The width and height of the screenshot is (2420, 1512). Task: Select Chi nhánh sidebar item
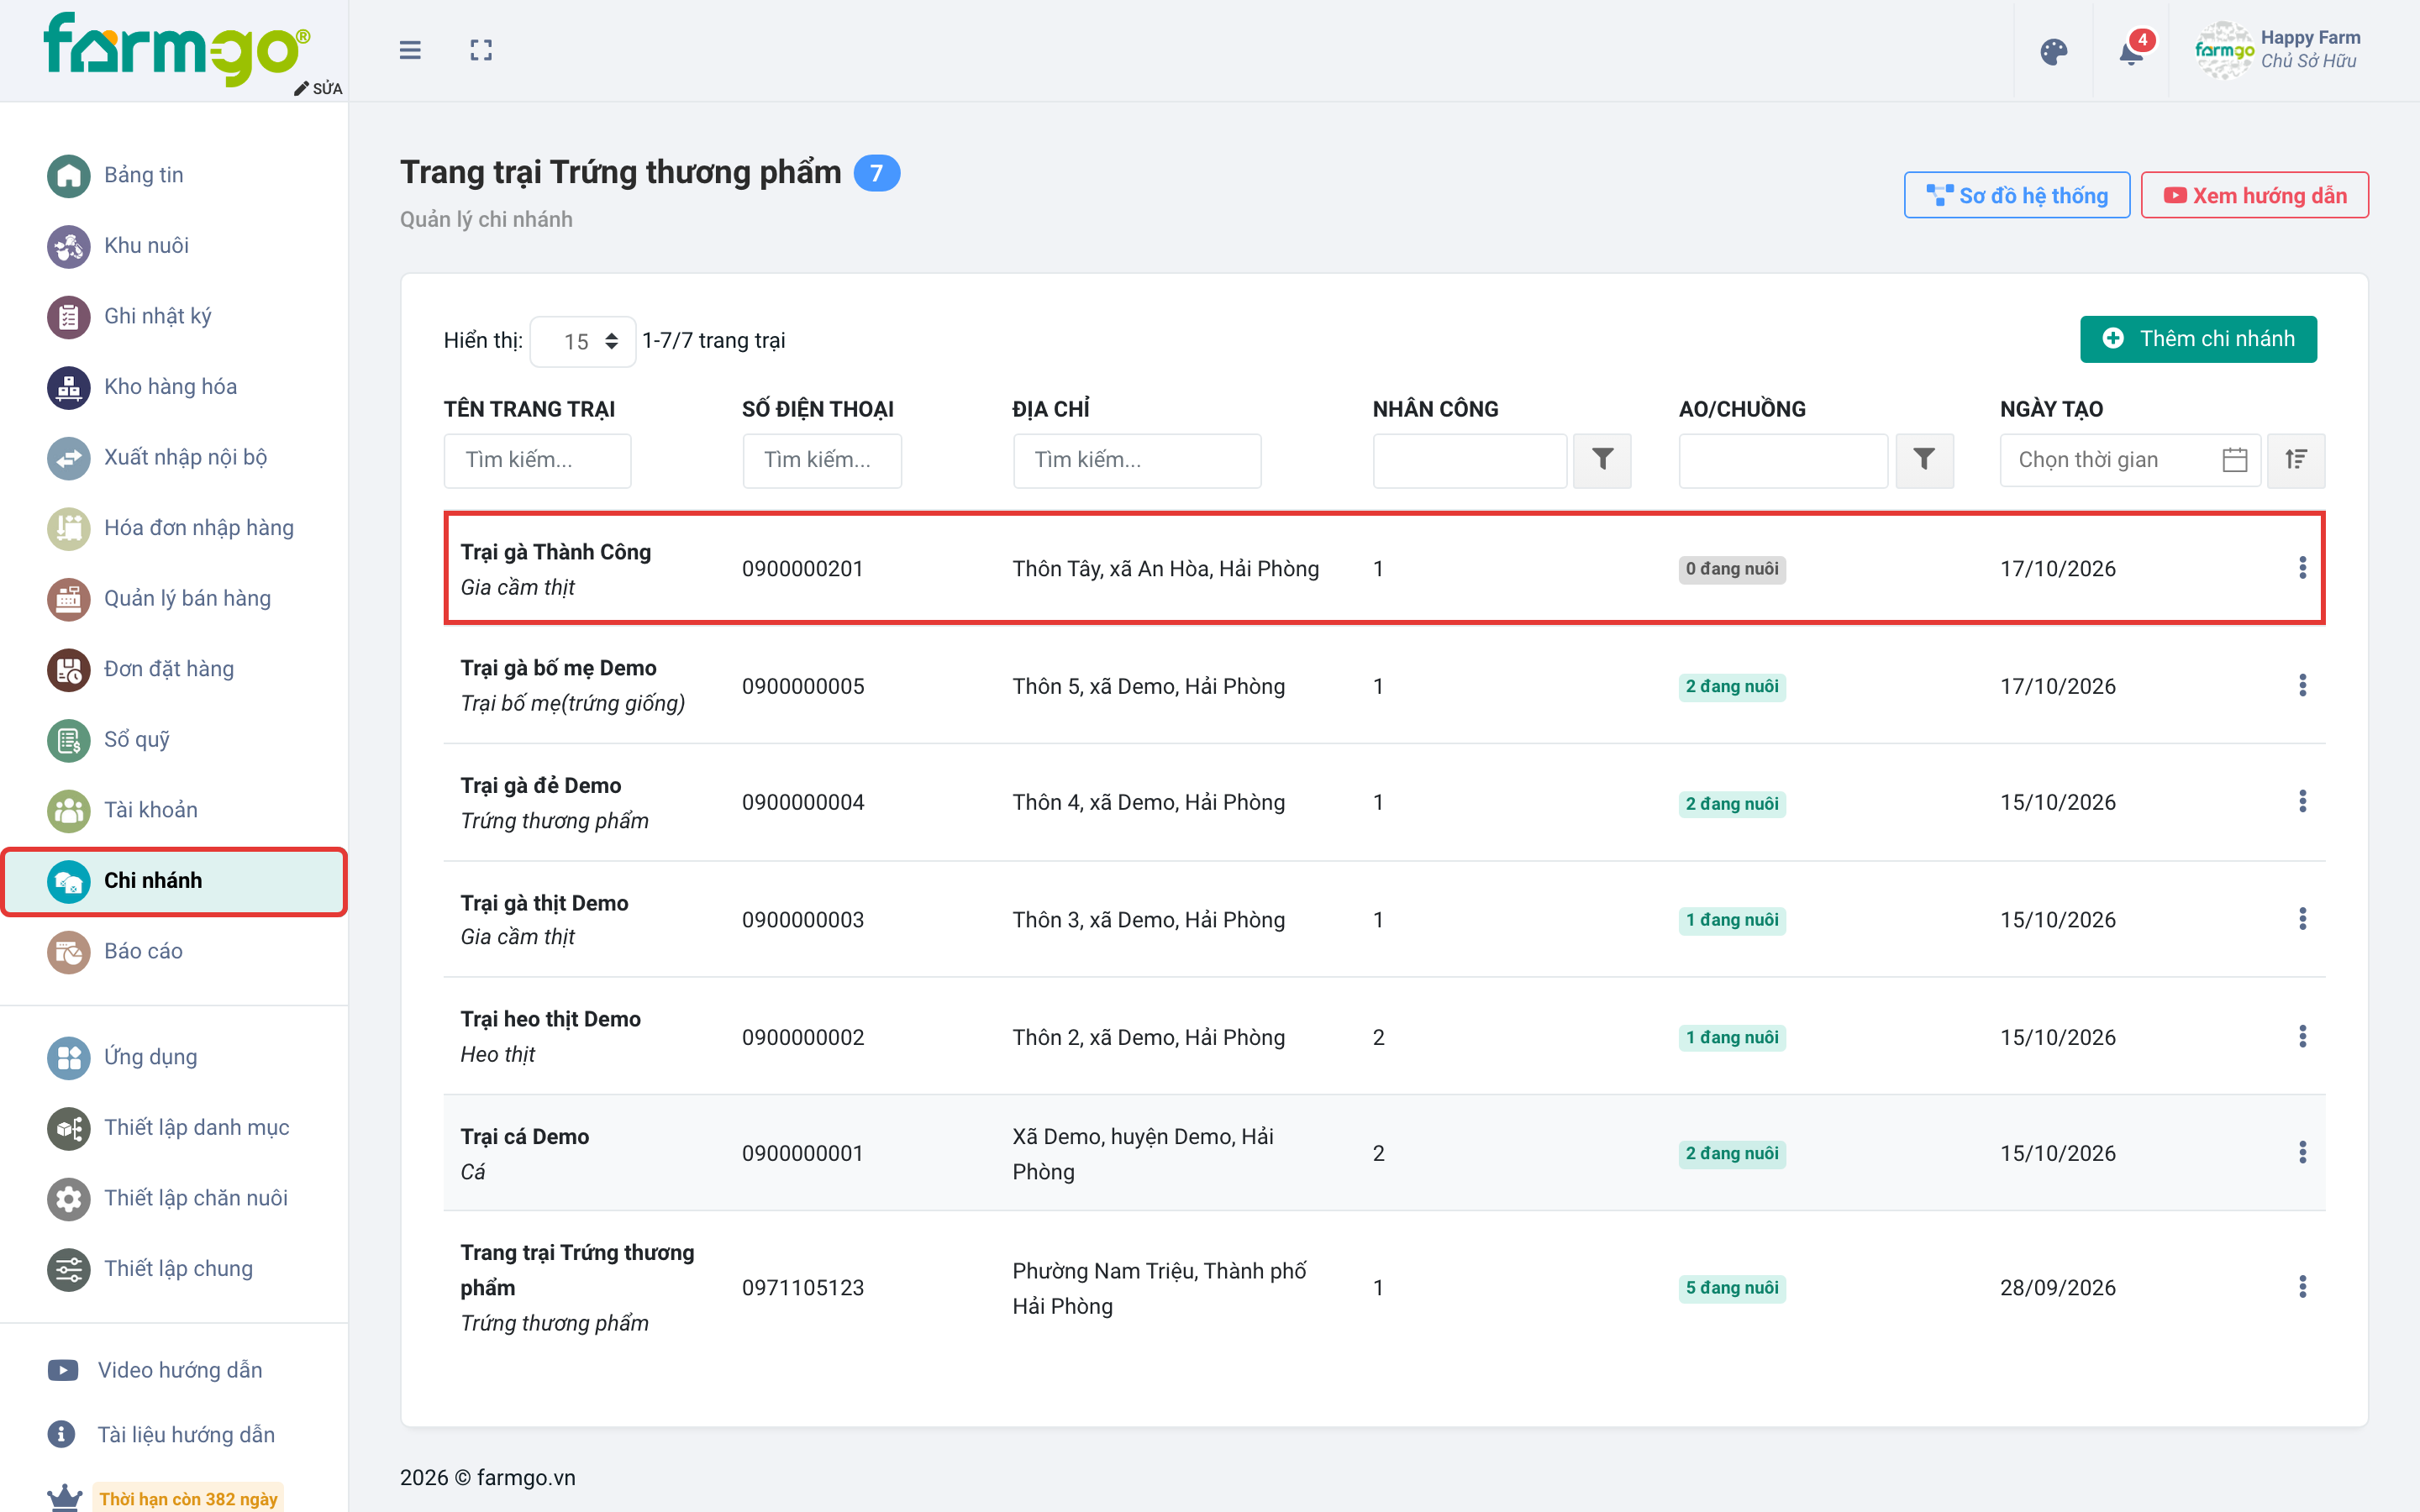click(x=174, y=880)
